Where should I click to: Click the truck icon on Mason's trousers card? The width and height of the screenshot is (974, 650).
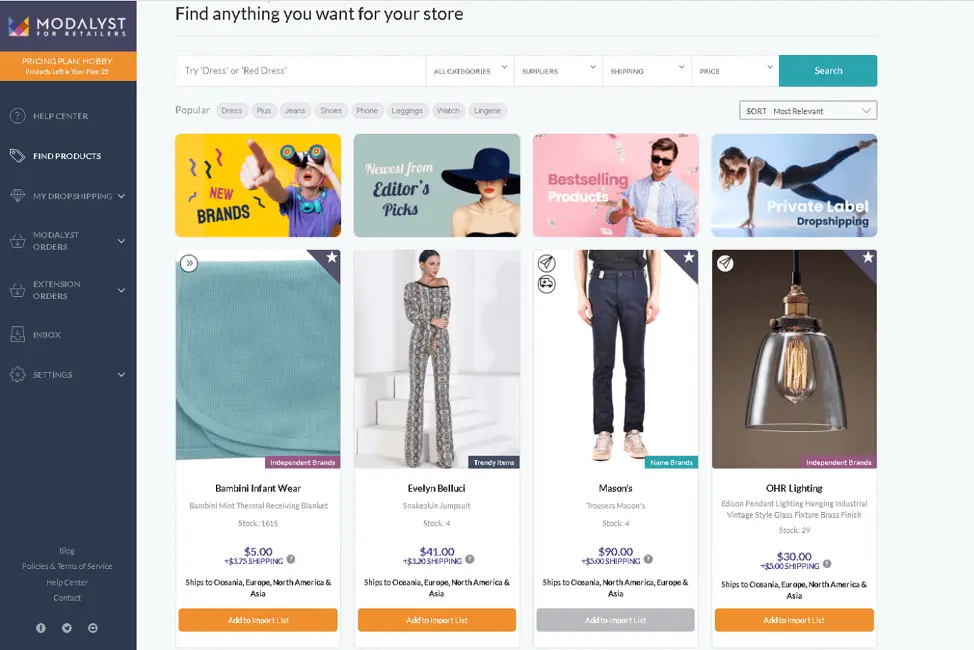pos(546,284)
